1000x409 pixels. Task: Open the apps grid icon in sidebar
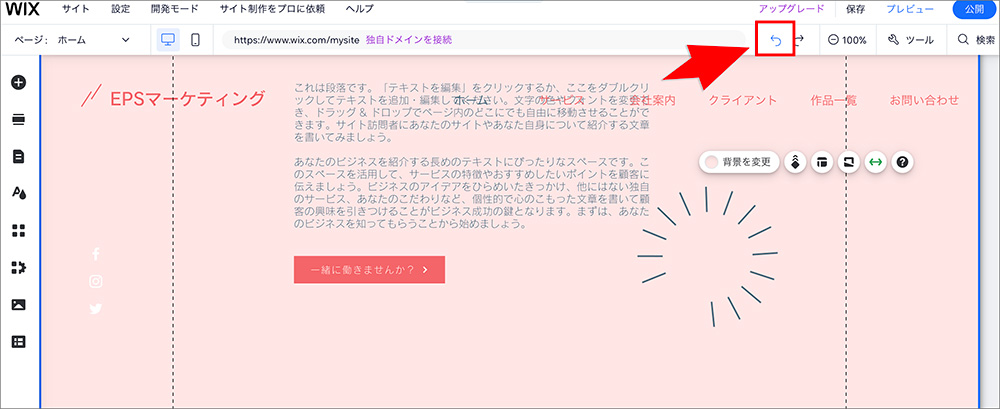[x=19, y=230]
